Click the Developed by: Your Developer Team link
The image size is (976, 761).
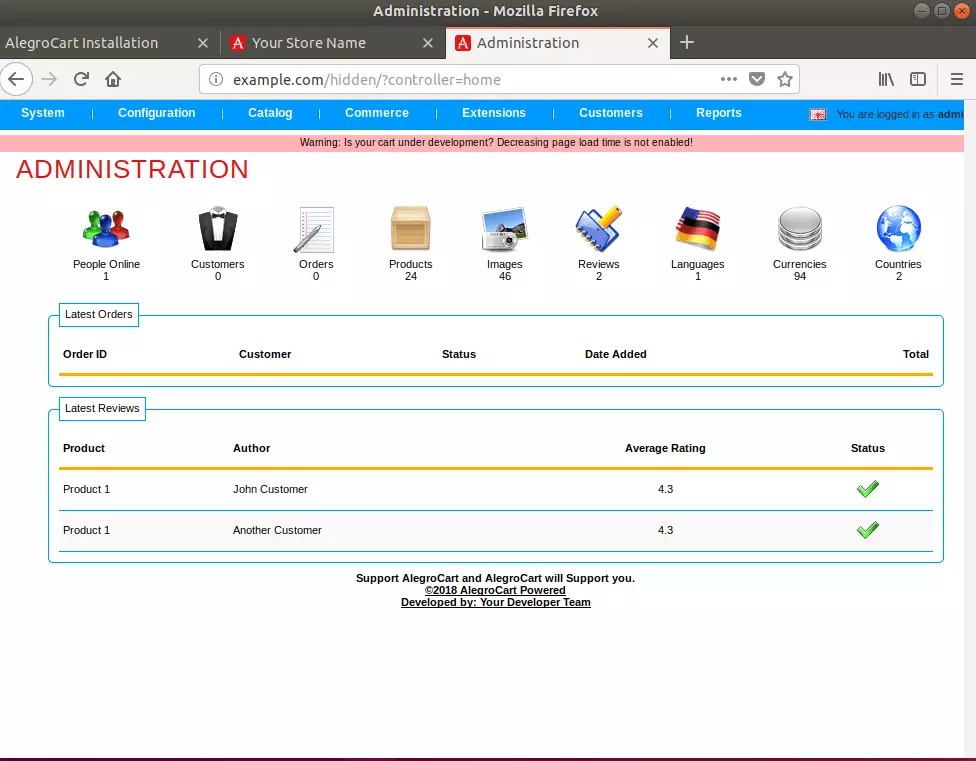pyautogui.click(x=495, y=602)
